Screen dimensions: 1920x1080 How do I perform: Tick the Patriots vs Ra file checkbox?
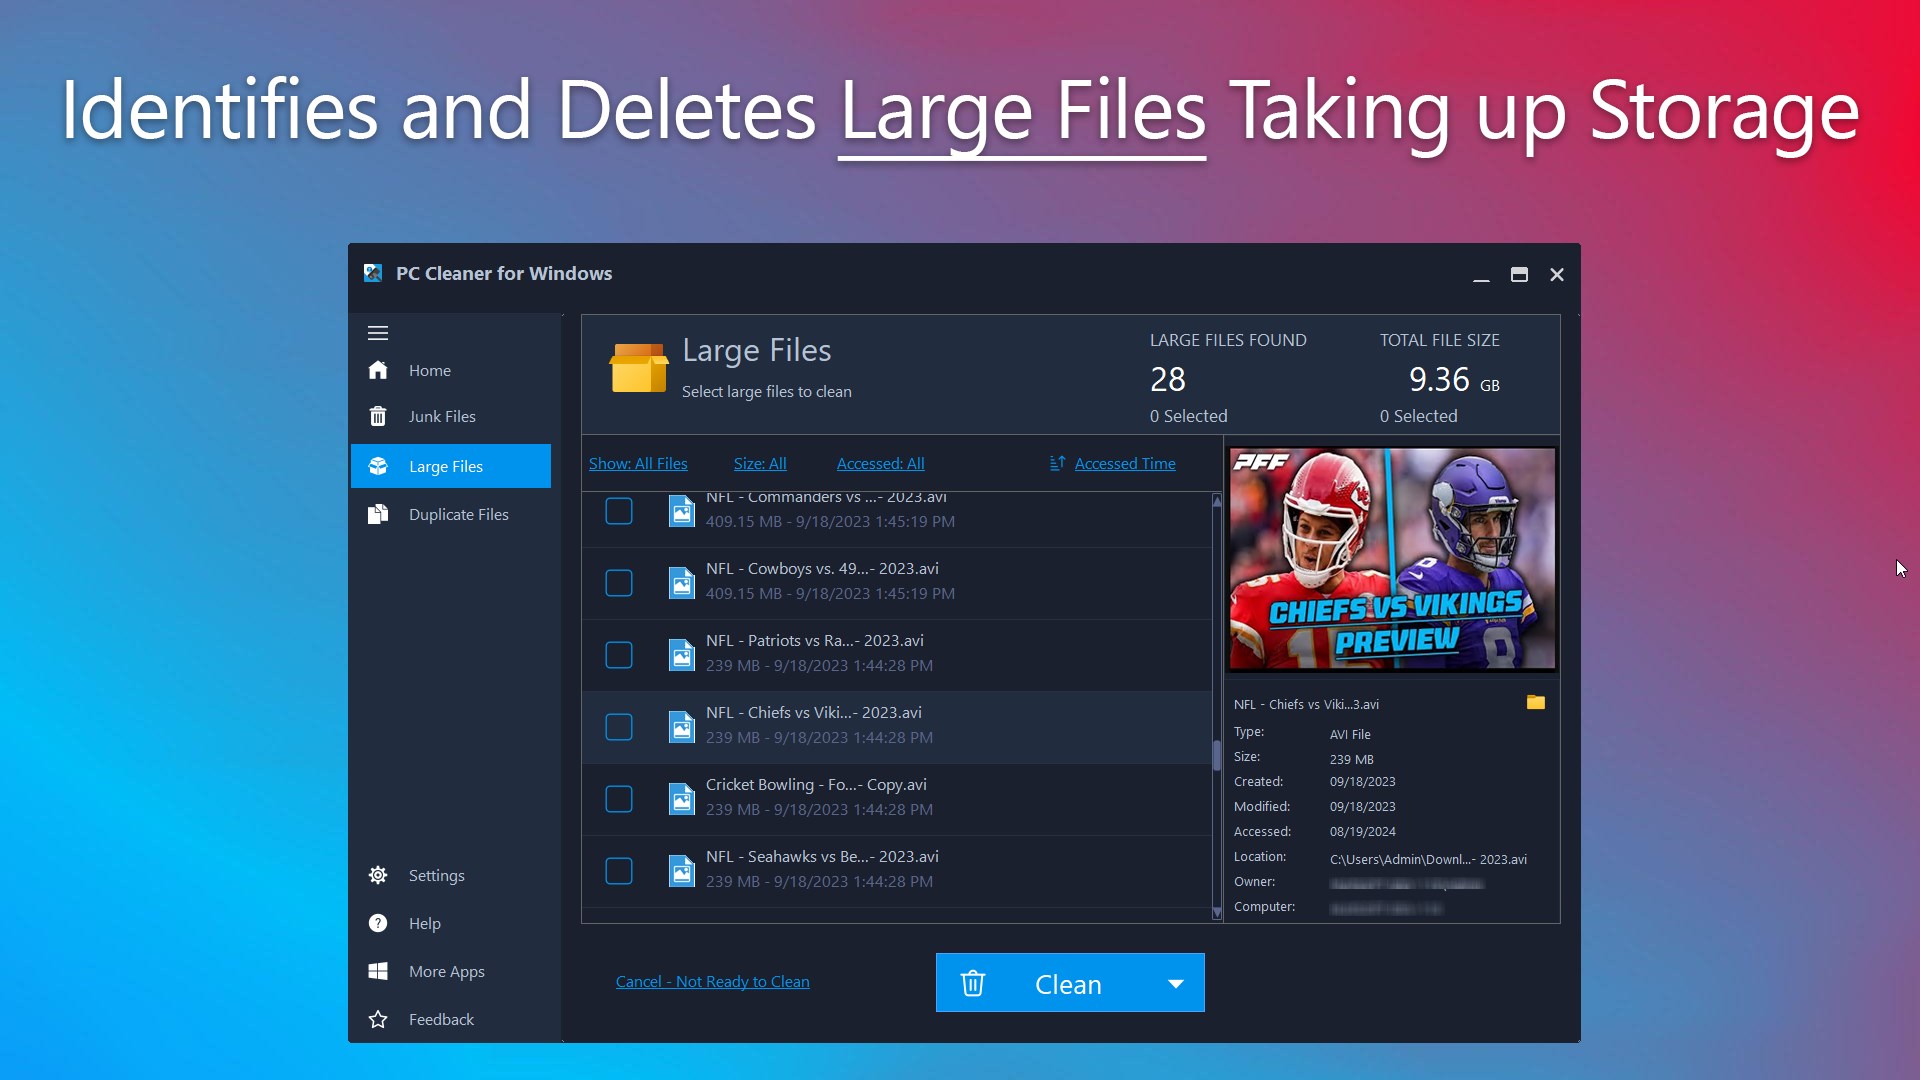pyautogui.click(x=619, y=655)
